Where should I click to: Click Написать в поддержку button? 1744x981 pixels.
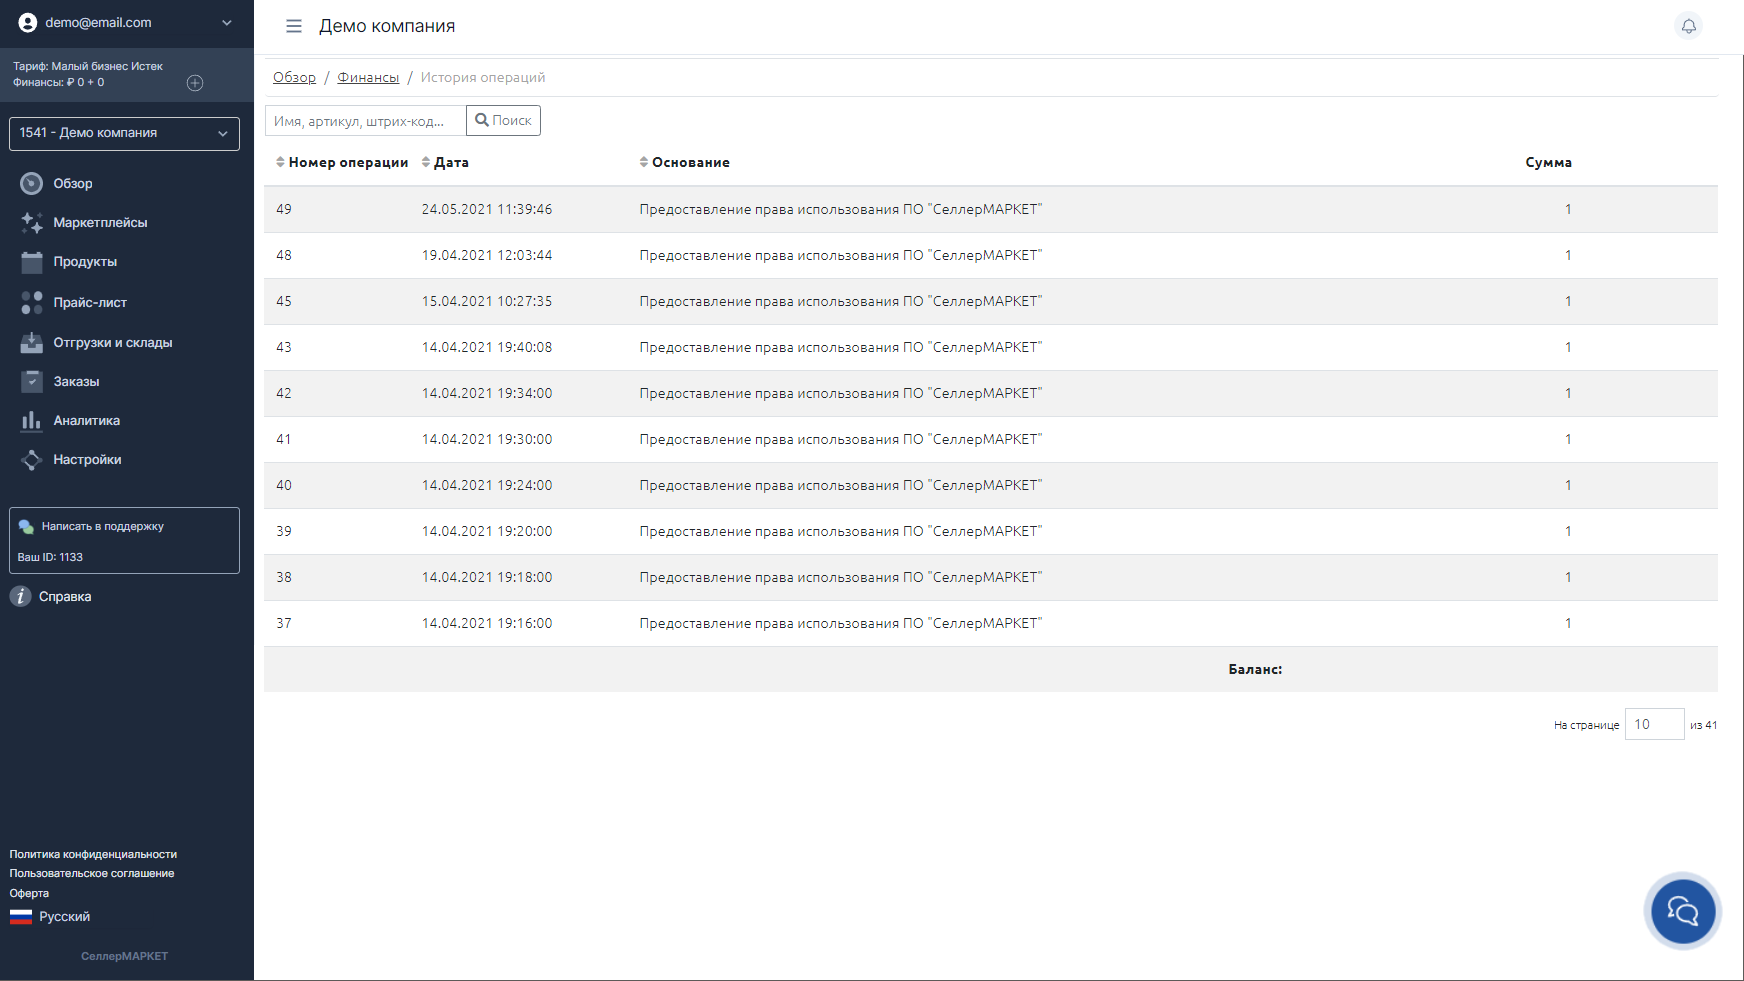click(102, 526)
